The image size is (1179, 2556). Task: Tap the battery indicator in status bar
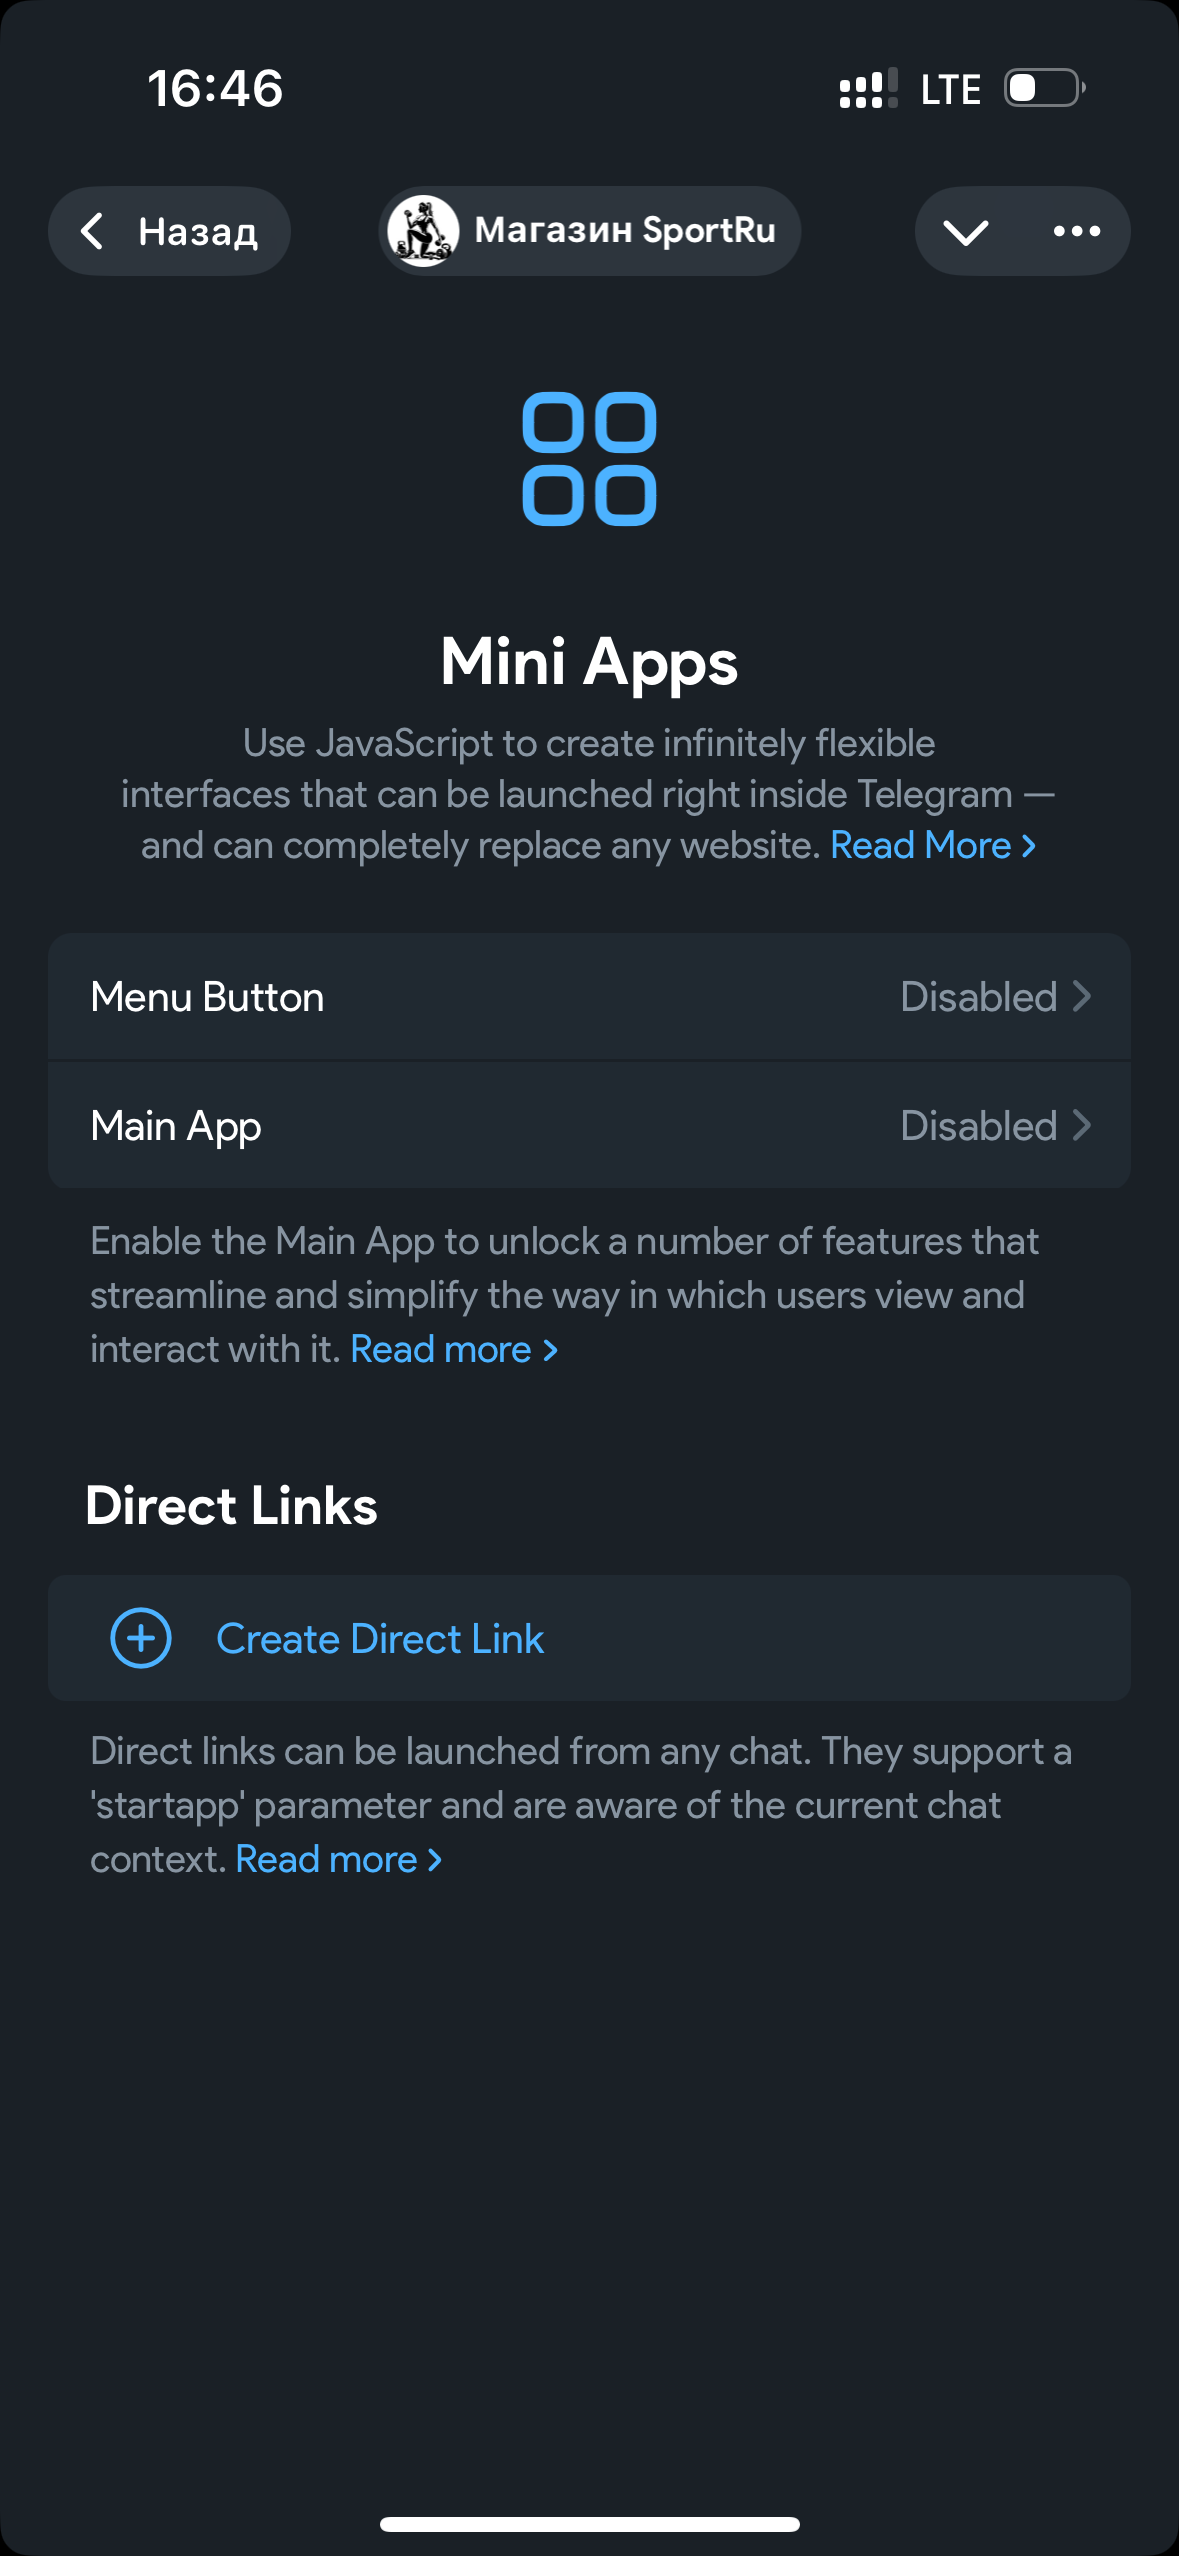click(x=1044, y=88)
